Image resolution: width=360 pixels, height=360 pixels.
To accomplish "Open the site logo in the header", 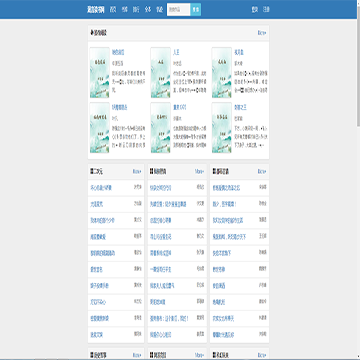I will [x=96, y=10].
